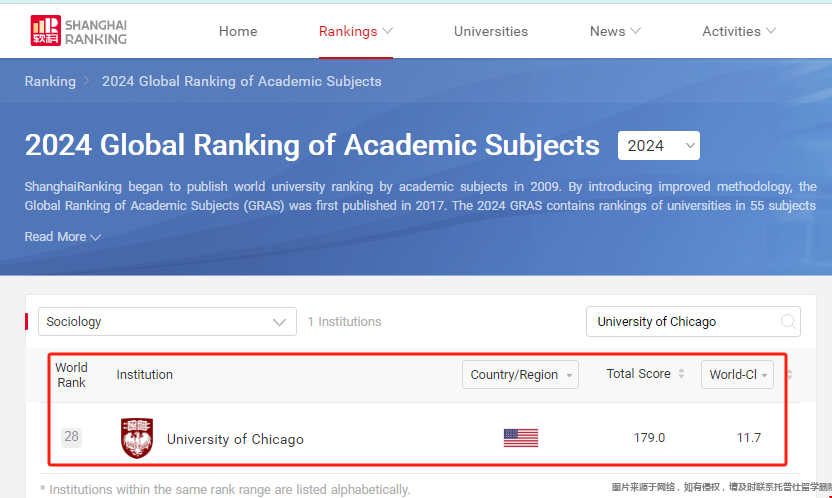Image resolution: width=832 pixels, height=498 pixels.
Task: Expand the Activities menu
Action: click(x=739, y=31)
